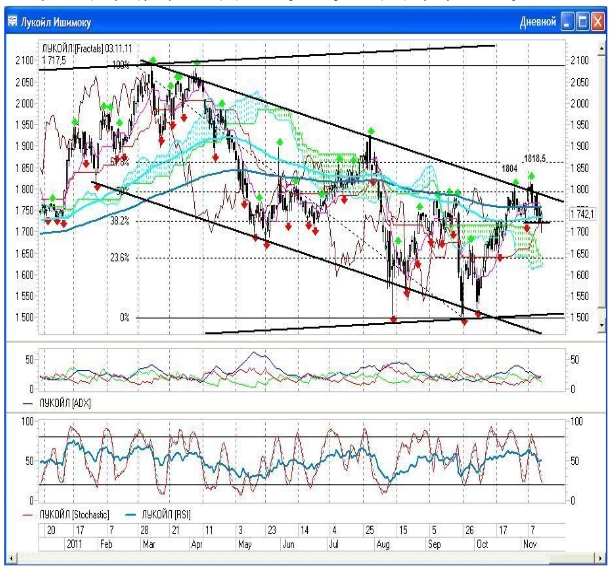Viewport: 609px width, 567px height.
Task: Click the Mar month label
Action: [x=149, y=543]
